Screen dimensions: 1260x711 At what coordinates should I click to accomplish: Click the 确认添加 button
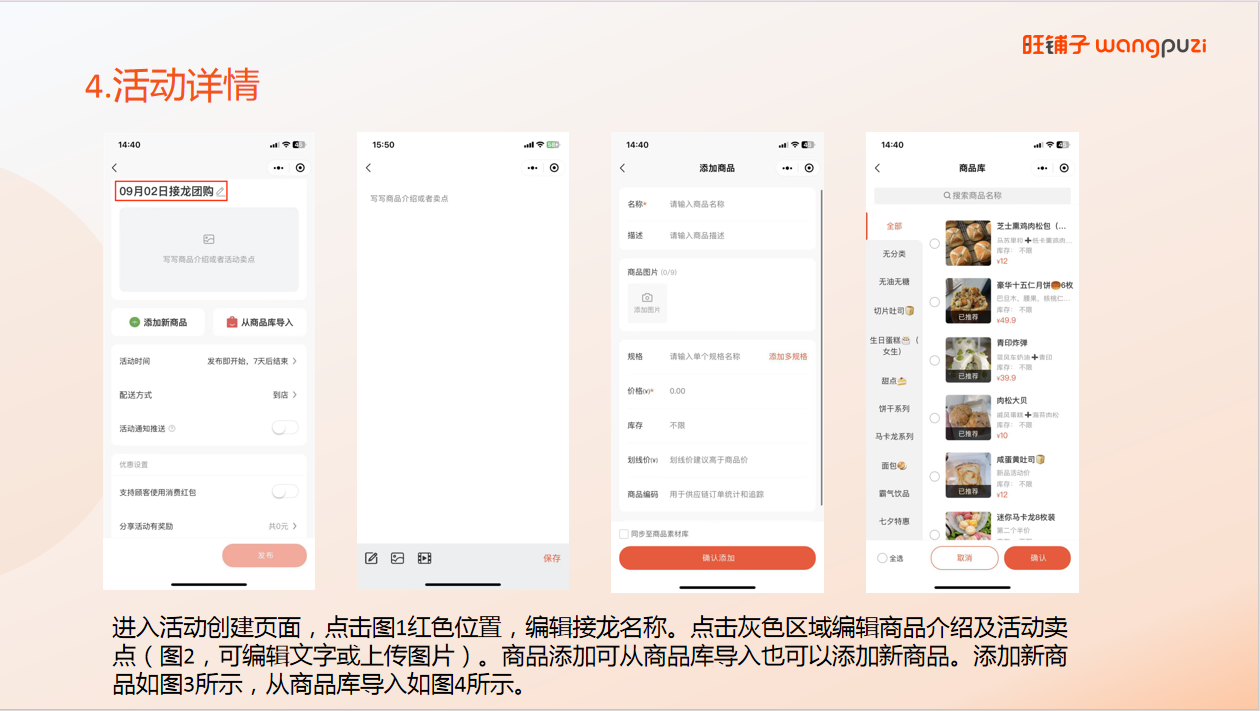[717, 558]
